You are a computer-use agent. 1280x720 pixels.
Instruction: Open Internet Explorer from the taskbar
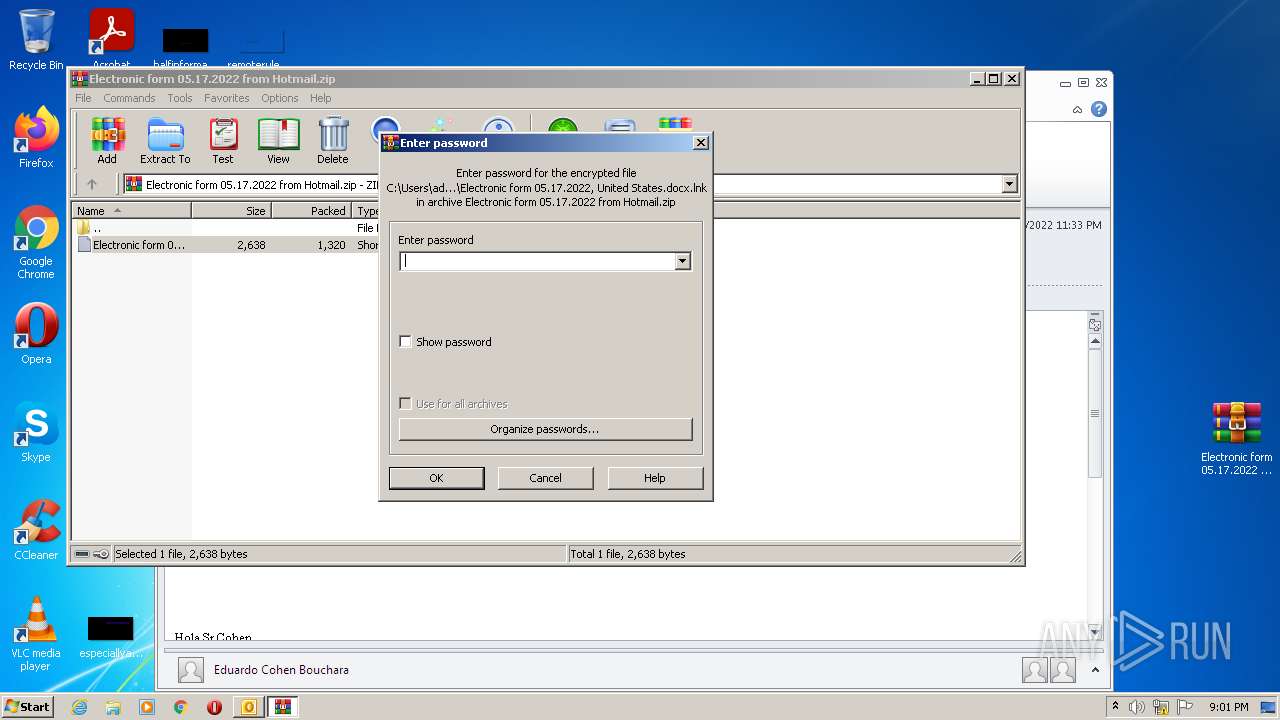point(79,707)
